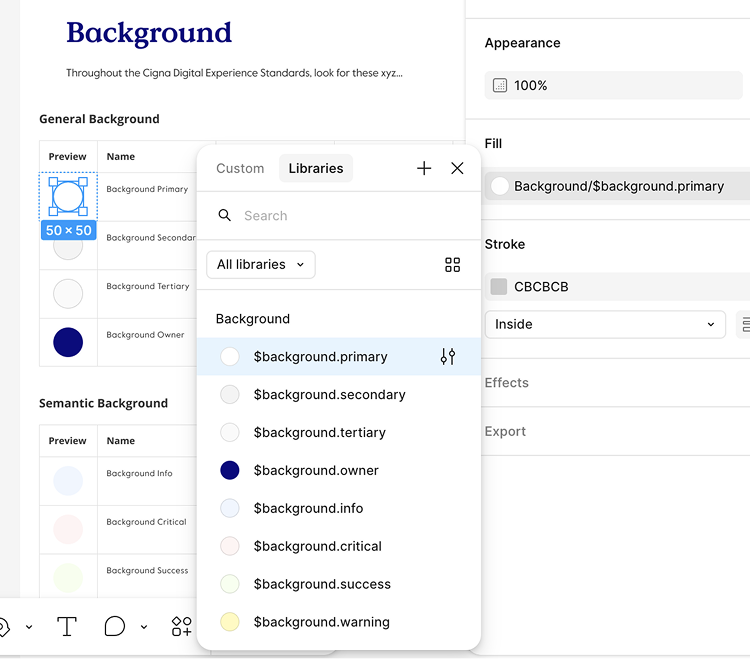Click the opacity icon beside 100%
750x659 pixels.
coord(500,86)
